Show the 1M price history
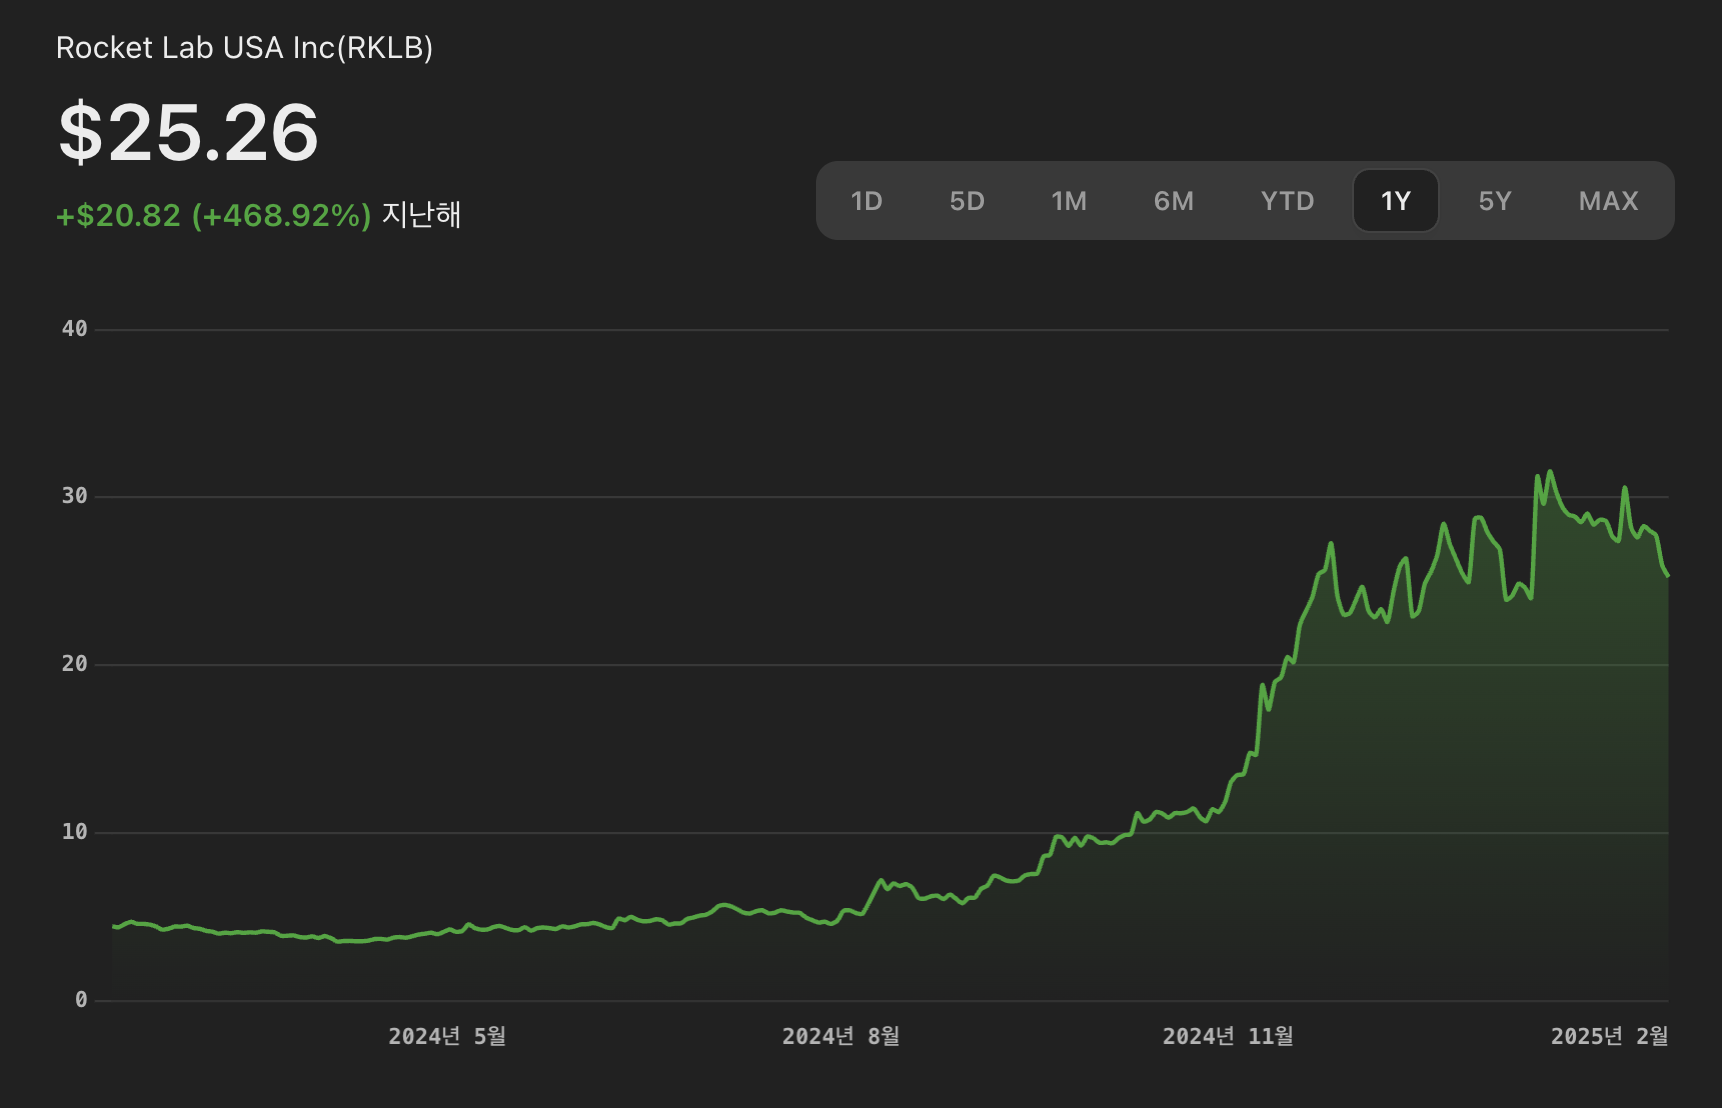The width and height of the screenshot is (1722, 1108). pos(1068,201)
